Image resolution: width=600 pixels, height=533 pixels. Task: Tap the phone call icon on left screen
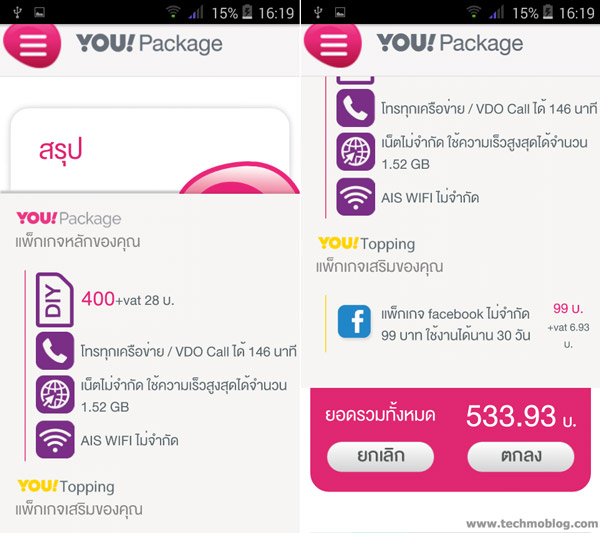coord(55,350)
